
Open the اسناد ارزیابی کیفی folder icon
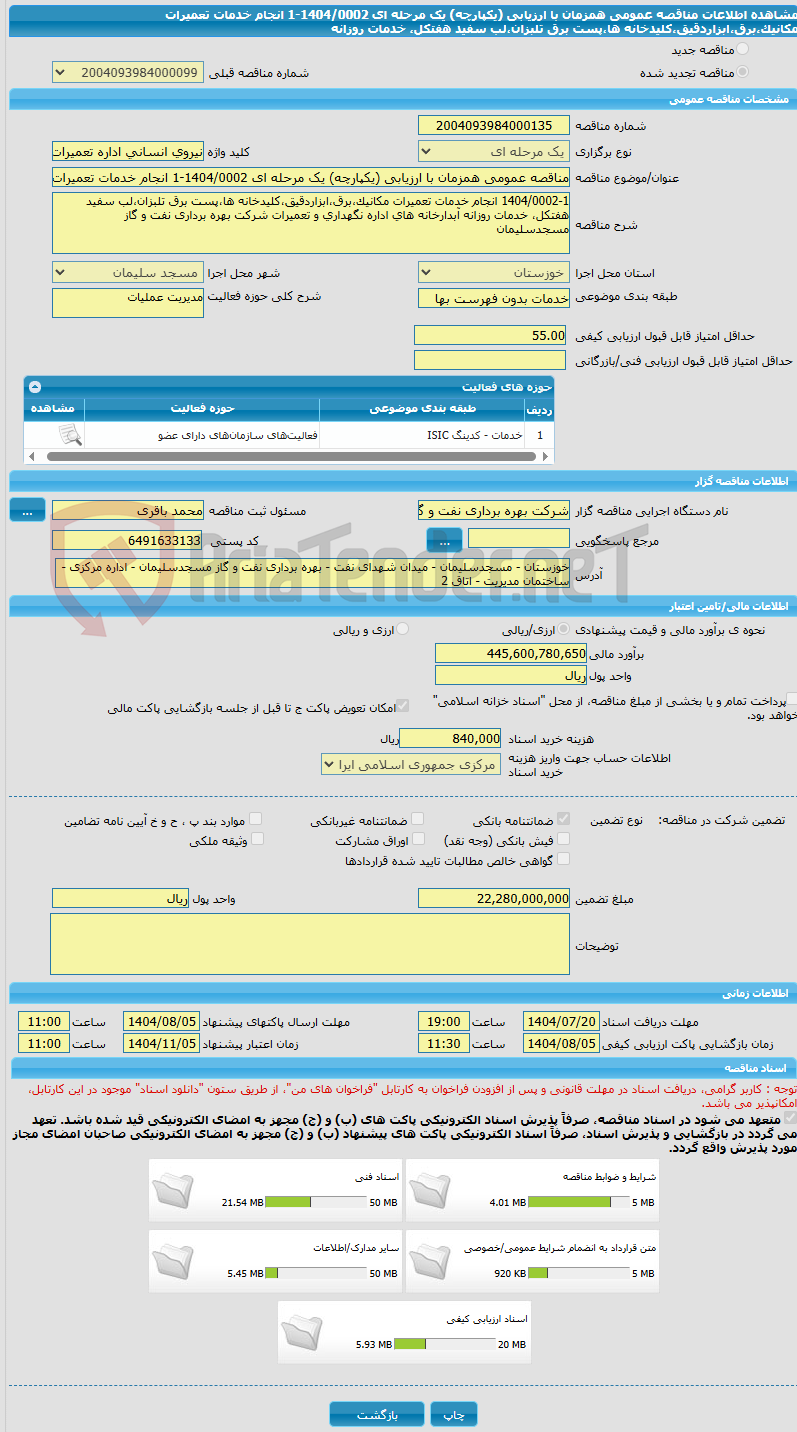point(301,1332)
